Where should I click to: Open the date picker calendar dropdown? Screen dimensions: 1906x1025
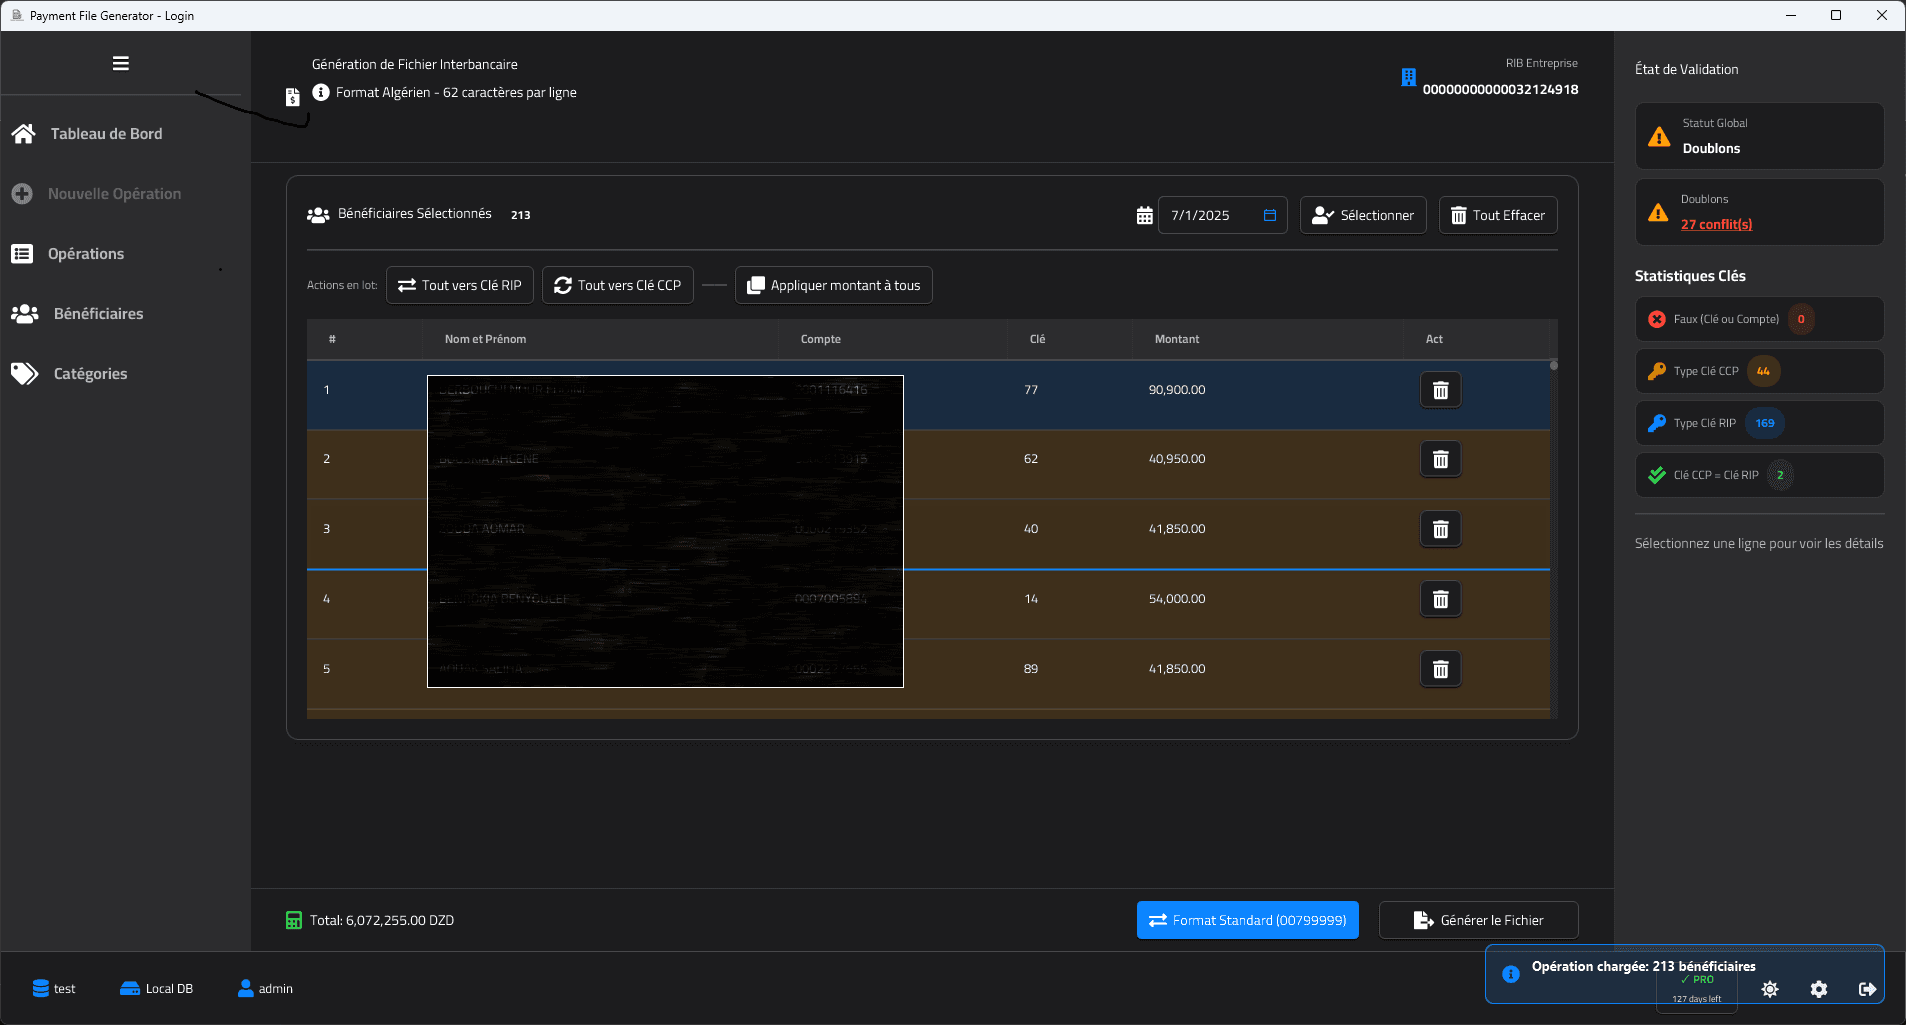tap(1270, 215)
